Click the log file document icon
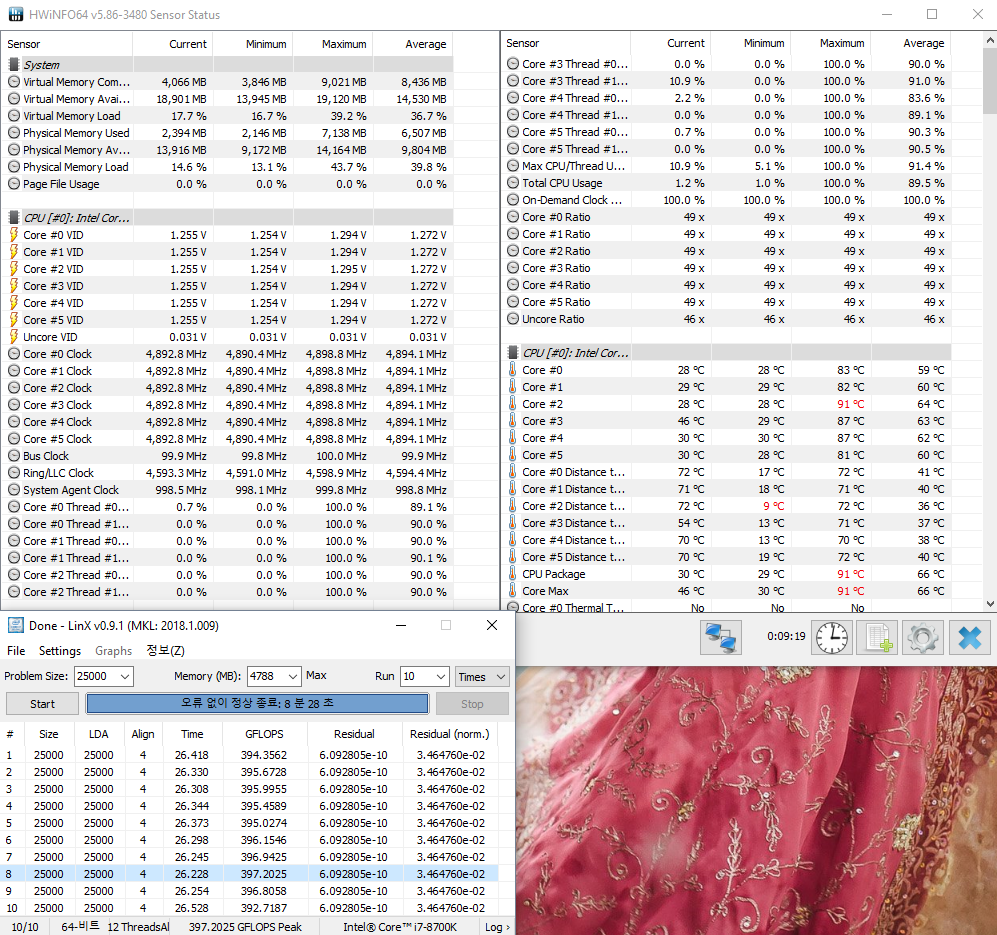This screenshot has width=997, height=935. coord(877,637)
